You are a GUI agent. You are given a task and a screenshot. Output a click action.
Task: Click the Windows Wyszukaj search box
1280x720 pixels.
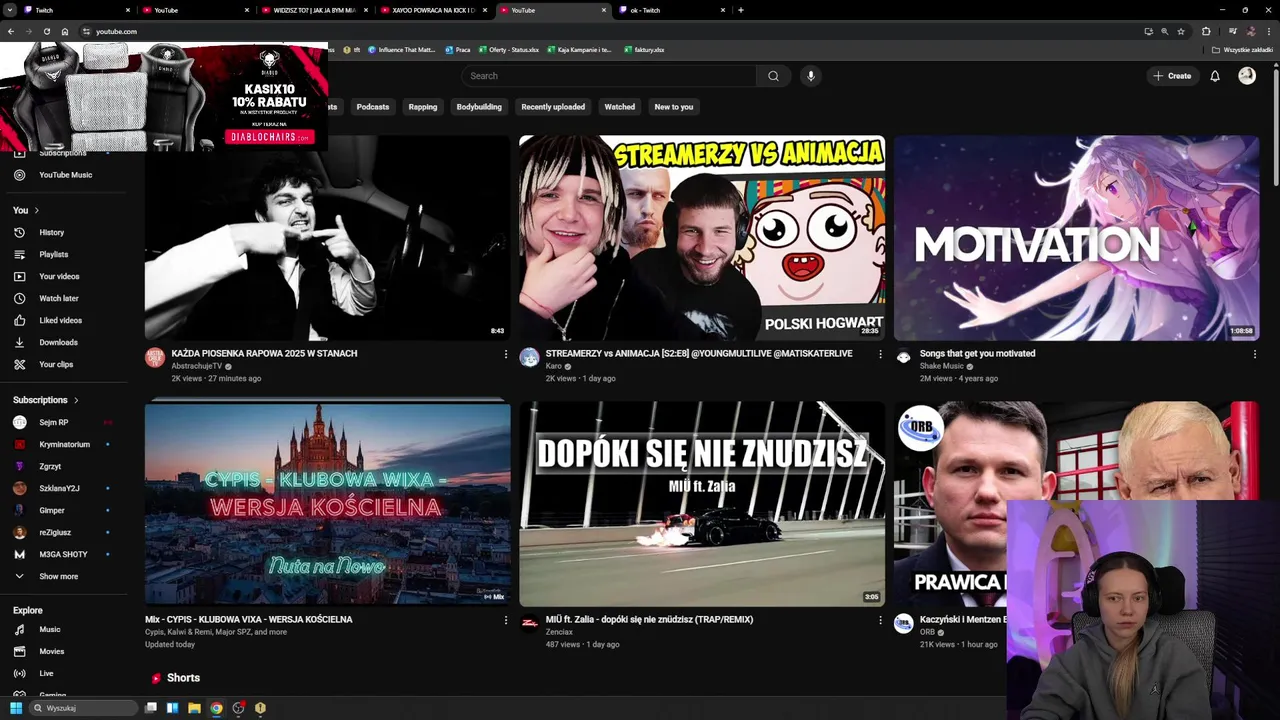click(x=82, y=708)
